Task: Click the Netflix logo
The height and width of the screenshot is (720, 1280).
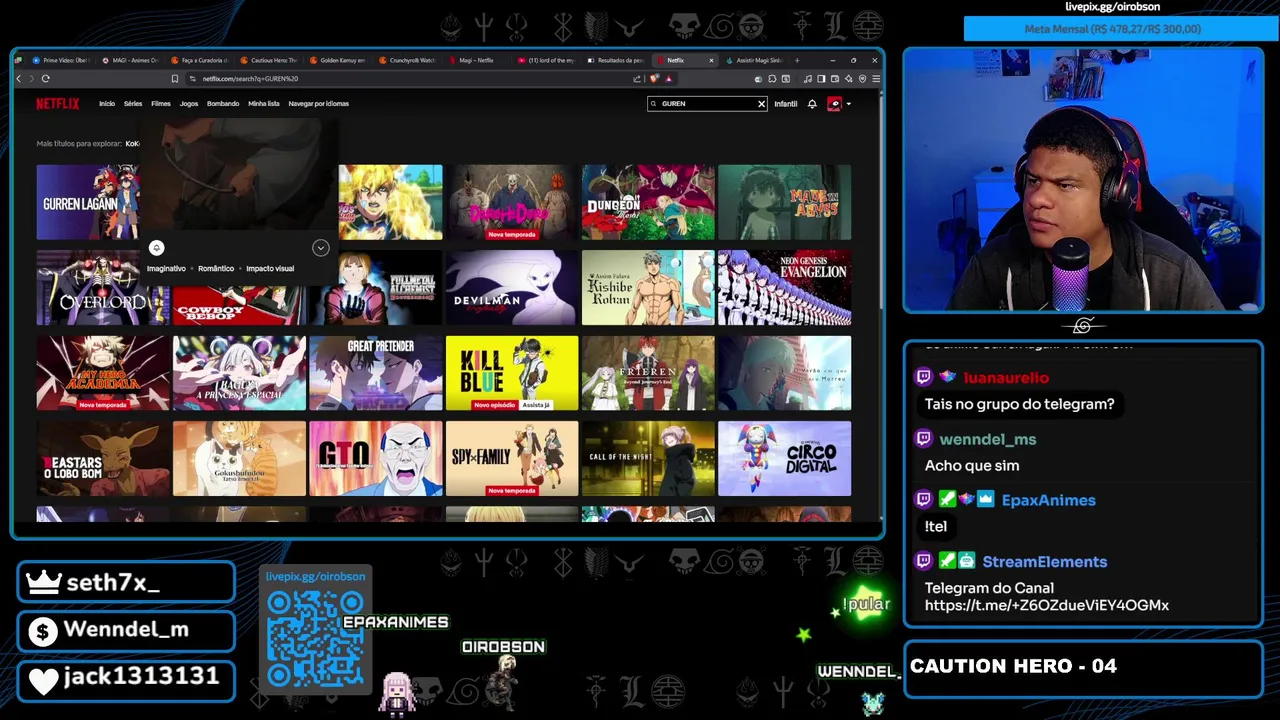Action: pyautogui.click(x=58, y=103)
